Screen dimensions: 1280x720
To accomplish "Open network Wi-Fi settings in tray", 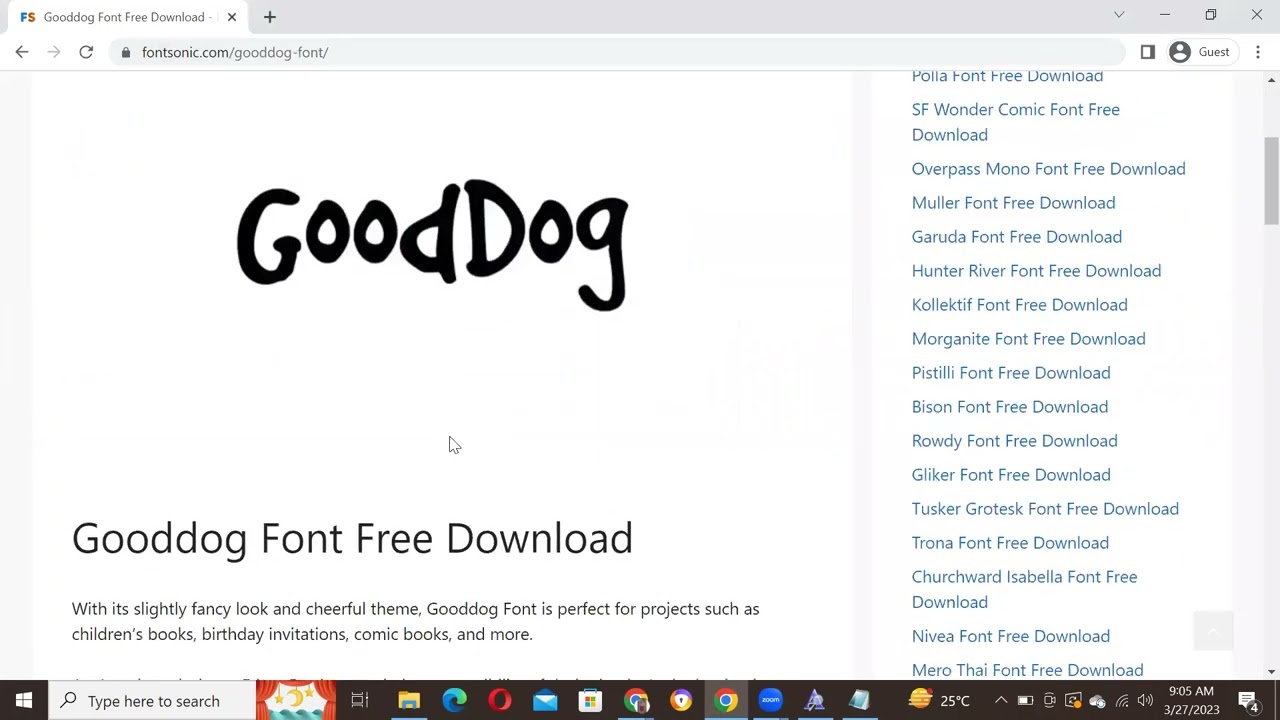I will click(x=1121, y=700).
